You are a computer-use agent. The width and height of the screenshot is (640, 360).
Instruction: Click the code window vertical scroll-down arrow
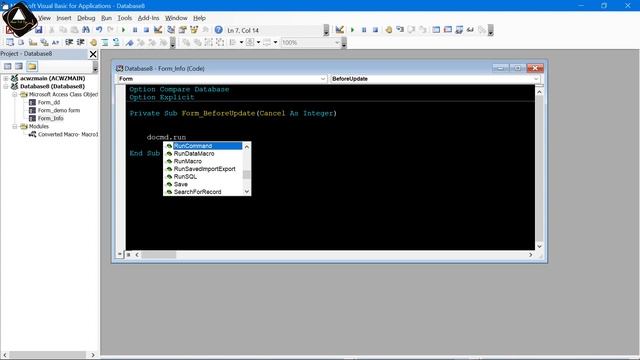[539, 246]
